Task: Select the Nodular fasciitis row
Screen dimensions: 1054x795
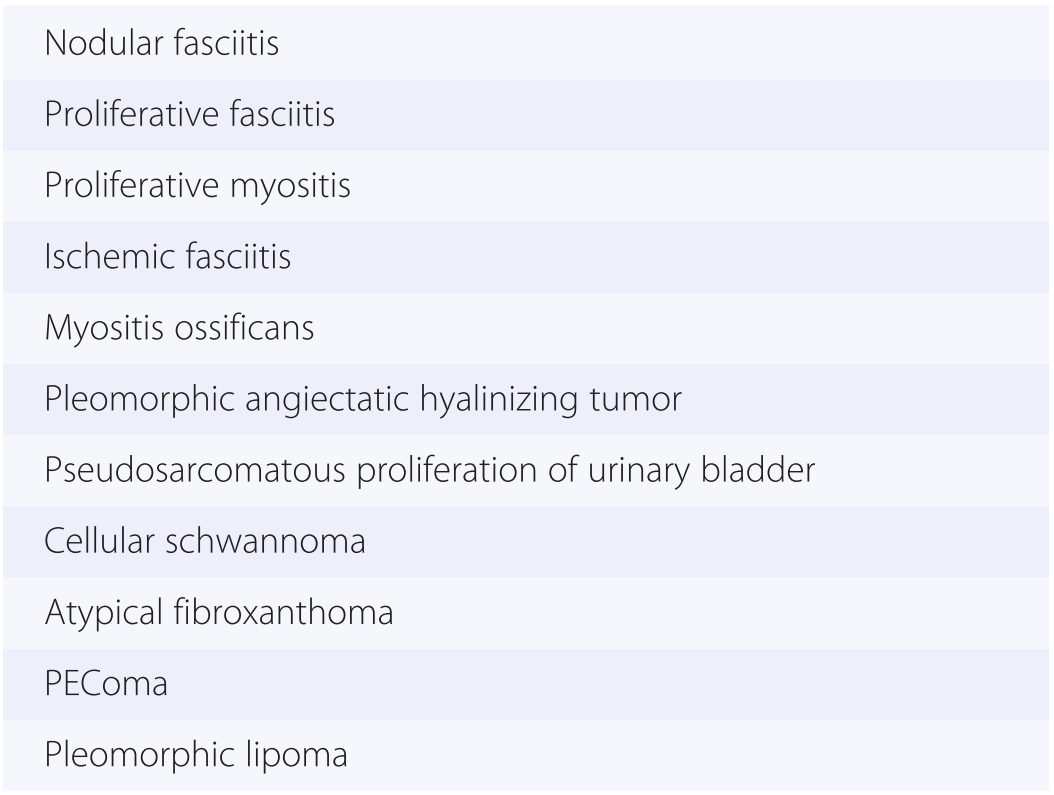Action: [161, 45]
